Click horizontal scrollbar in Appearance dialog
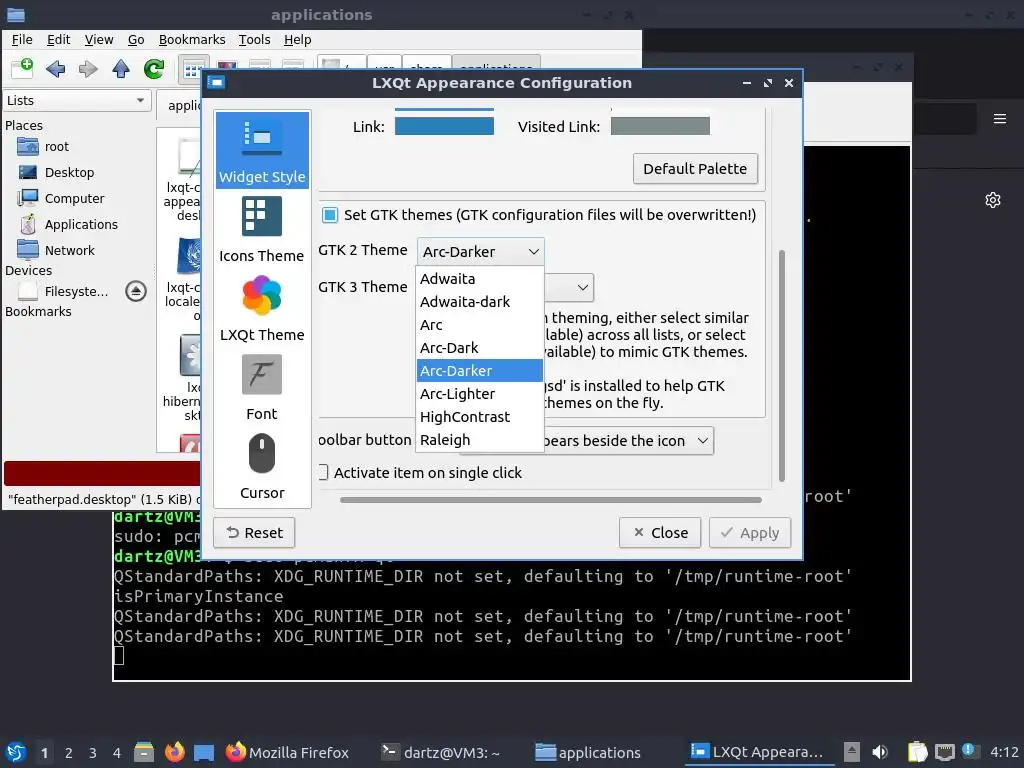The height and width of the screenshot is (768, 1024). (x=551, y=500)
